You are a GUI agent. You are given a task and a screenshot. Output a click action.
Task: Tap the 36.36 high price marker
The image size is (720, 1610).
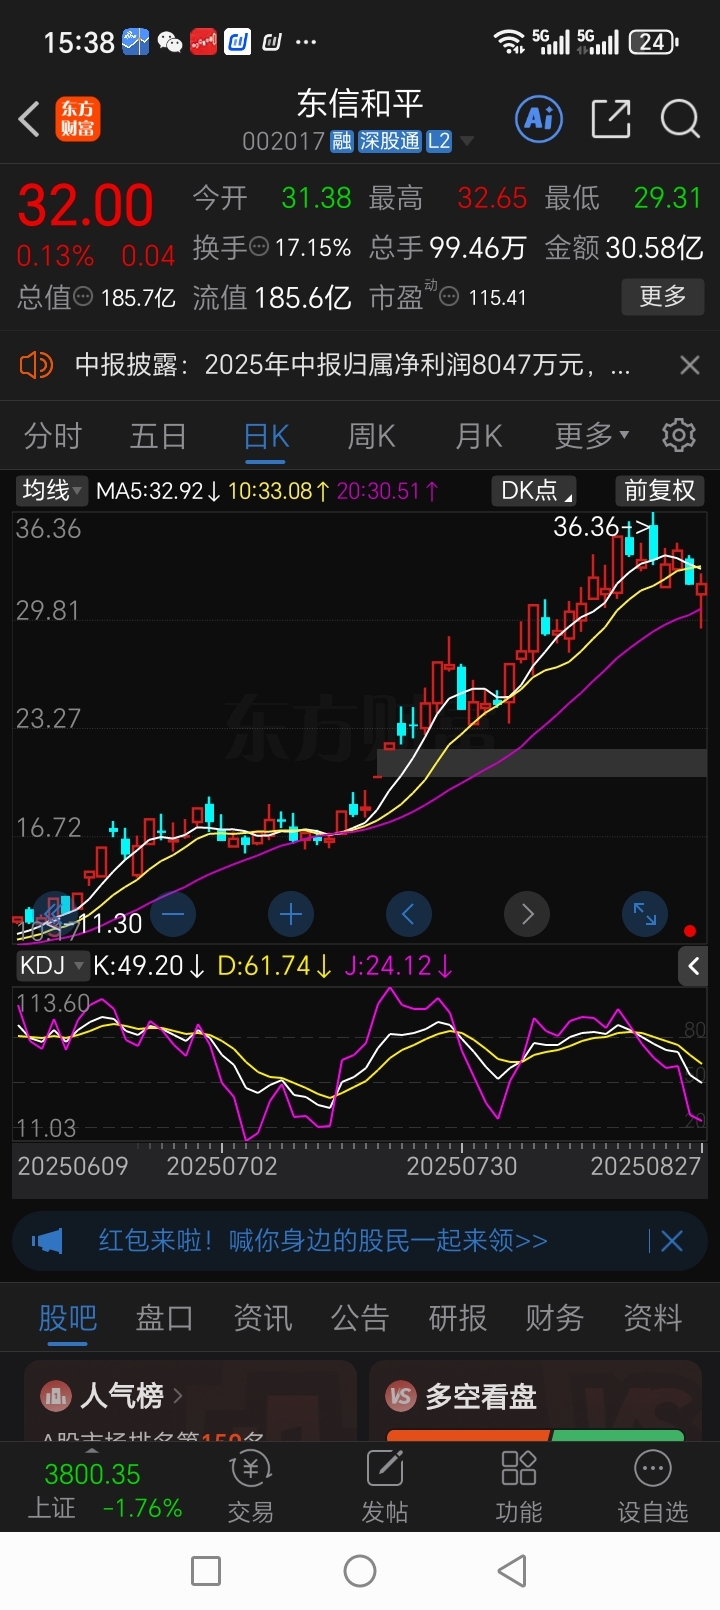(601, 526)
